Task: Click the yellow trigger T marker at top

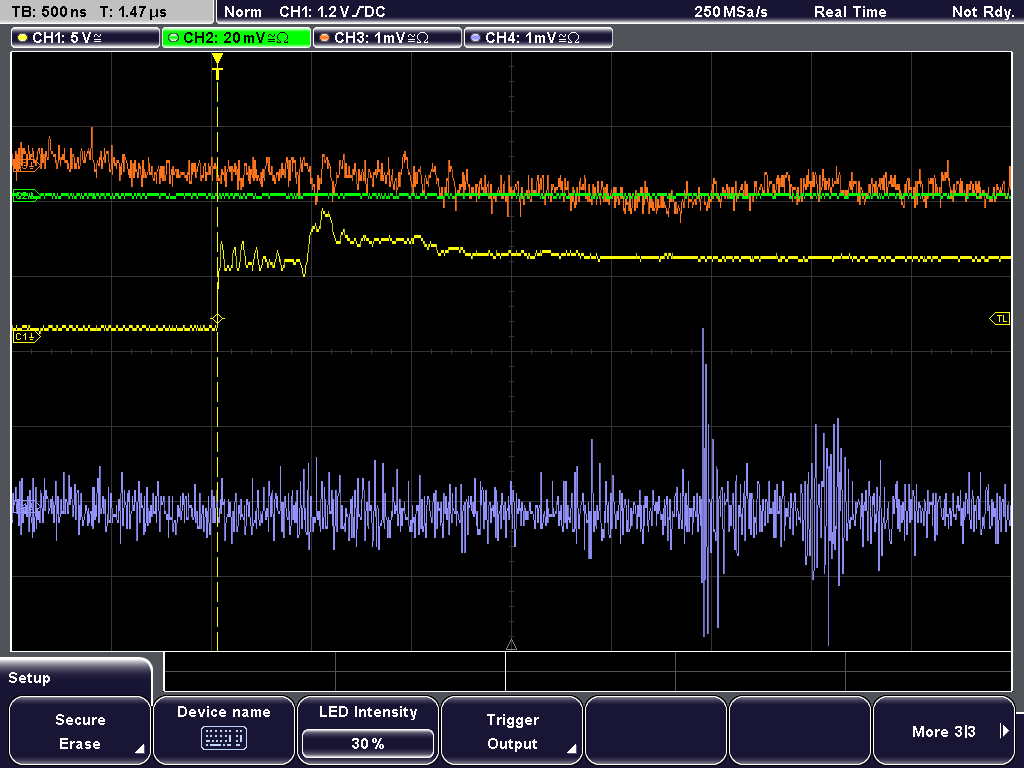Action: click(x=217, y=67)
